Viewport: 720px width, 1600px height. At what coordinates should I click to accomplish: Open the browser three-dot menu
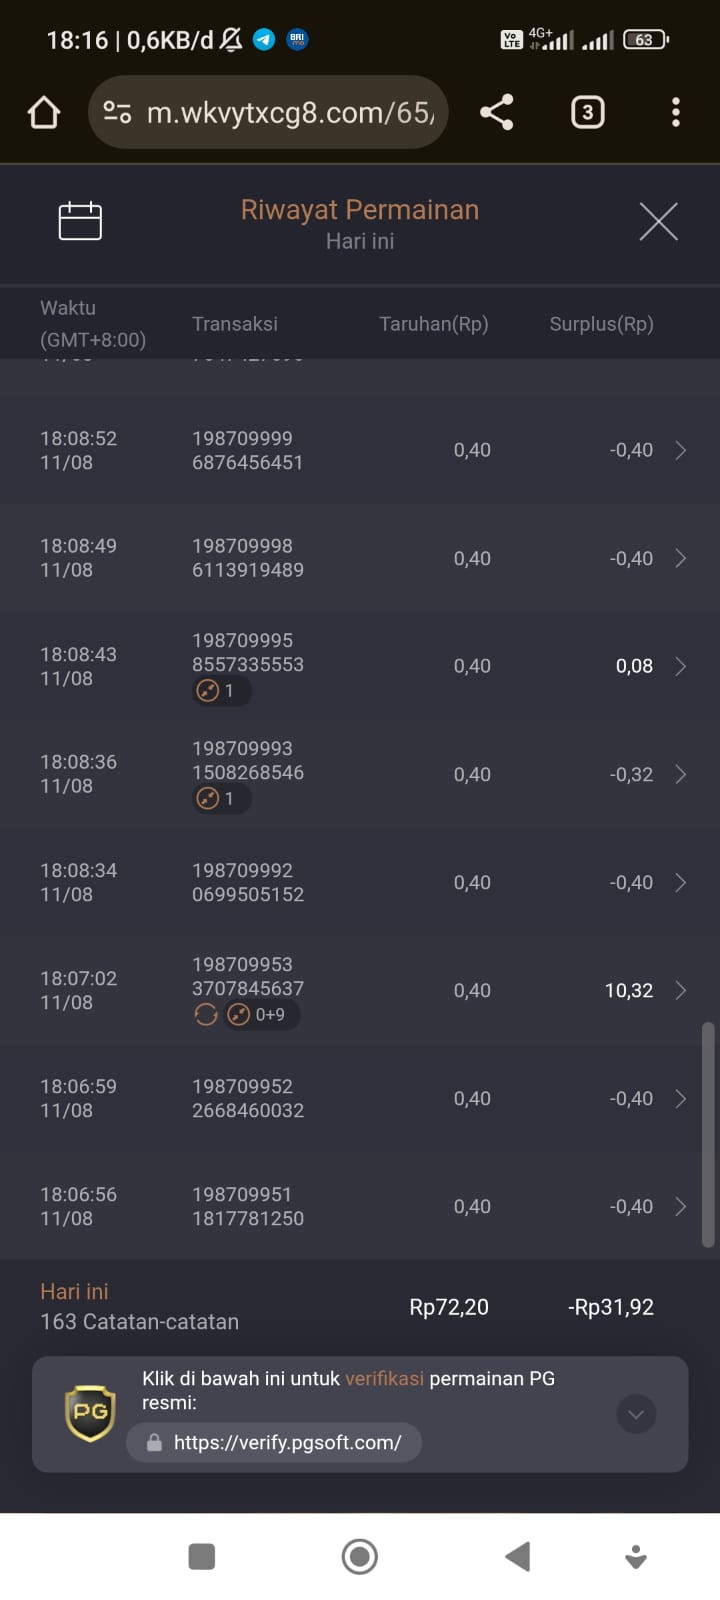coord(676,112)
